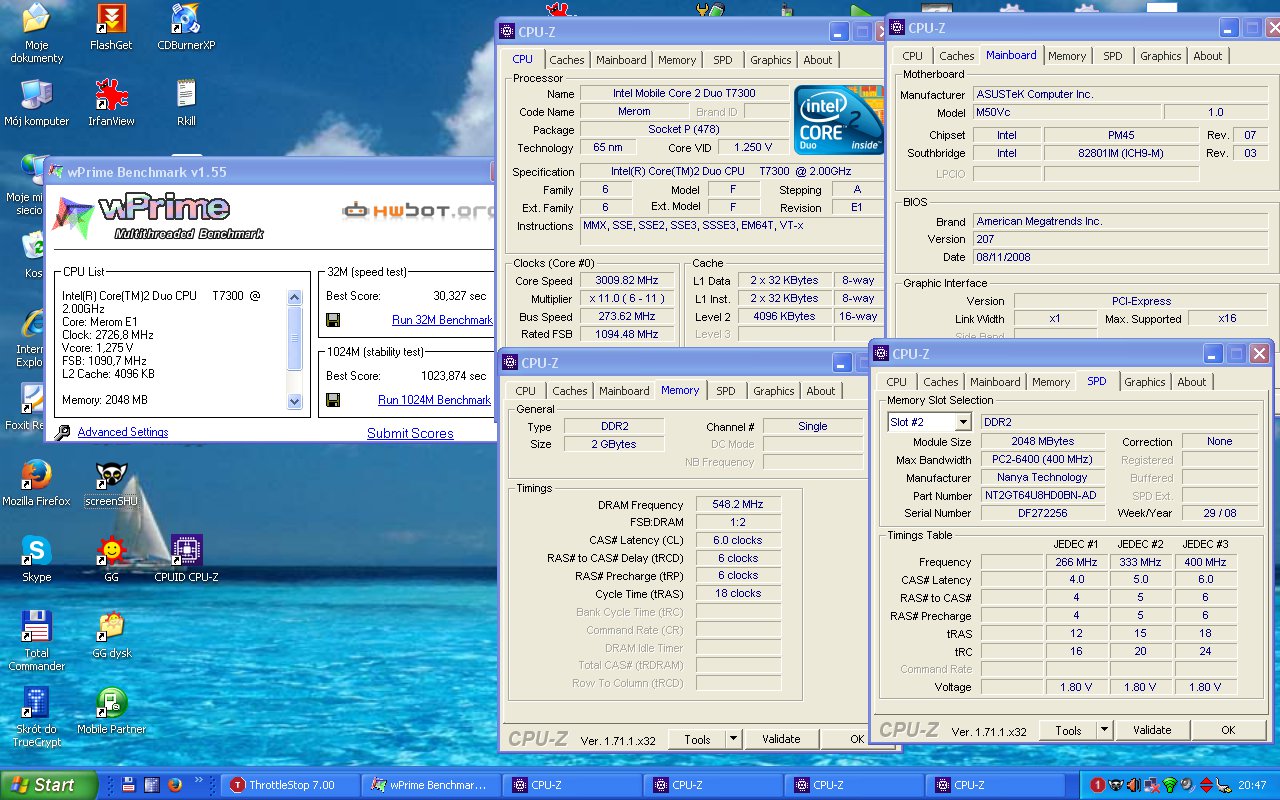Click the floppy save icon beside Run 32M Benchmark

[333, 320]
